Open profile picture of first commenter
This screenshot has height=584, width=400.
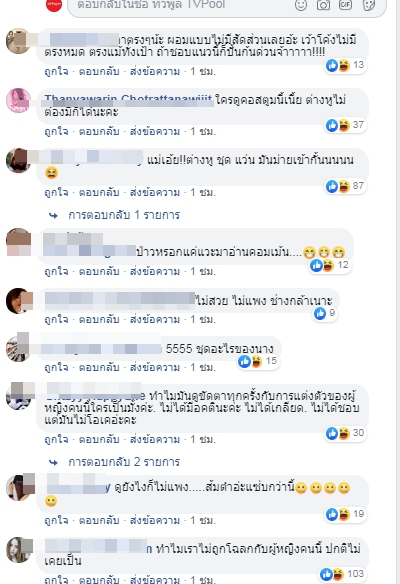(18, 41)
